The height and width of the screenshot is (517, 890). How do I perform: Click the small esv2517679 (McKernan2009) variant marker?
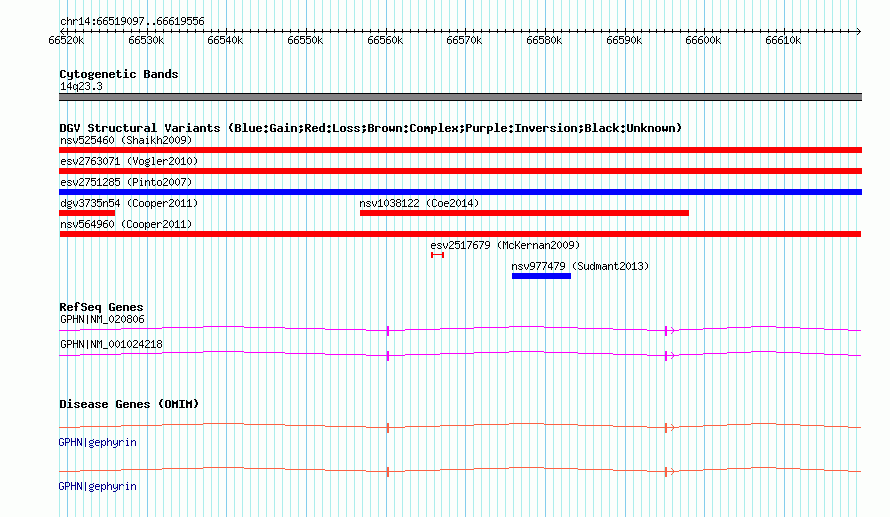[437, 255]
